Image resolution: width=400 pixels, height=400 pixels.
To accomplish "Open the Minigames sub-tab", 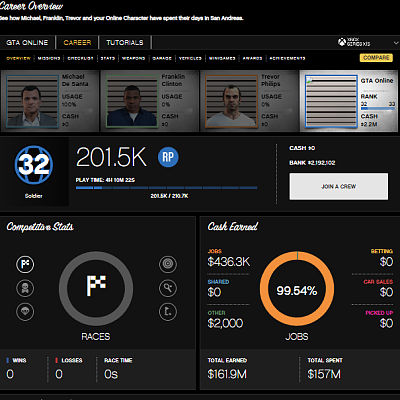I will [x=222, y=58].
